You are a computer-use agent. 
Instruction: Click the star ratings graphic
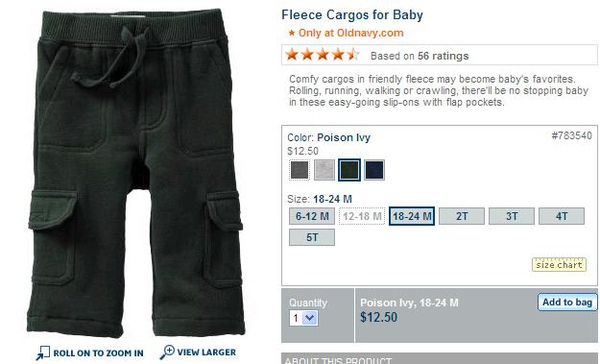click(x=323, y=55)
